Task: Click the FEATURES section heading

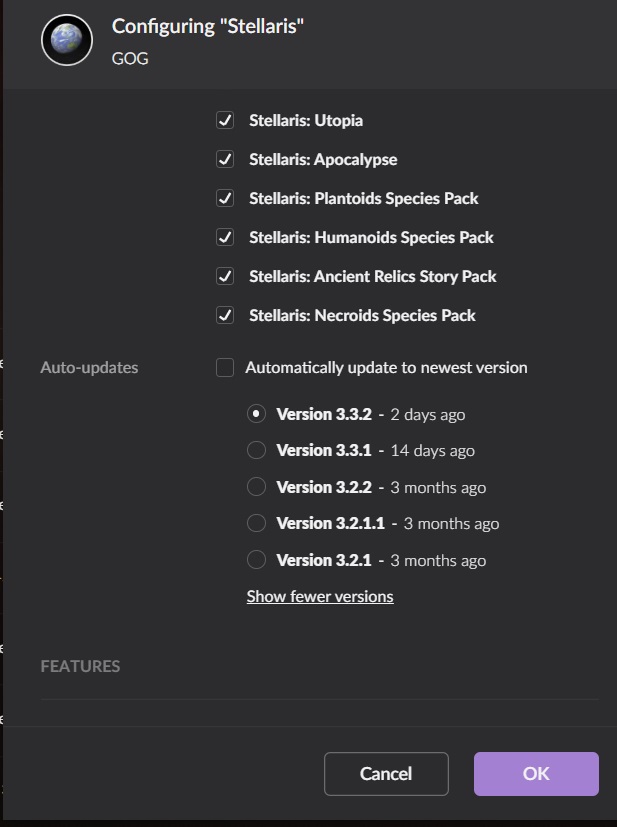Action: click(80, 666)
